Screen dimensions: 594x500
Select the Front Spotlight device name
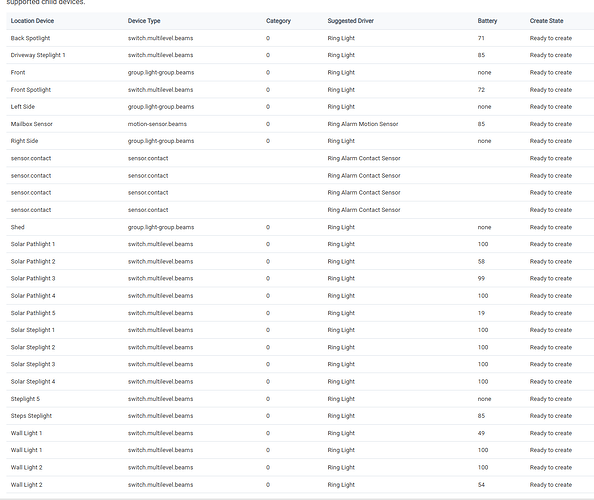pyautogui.click(x=31, y=90)
